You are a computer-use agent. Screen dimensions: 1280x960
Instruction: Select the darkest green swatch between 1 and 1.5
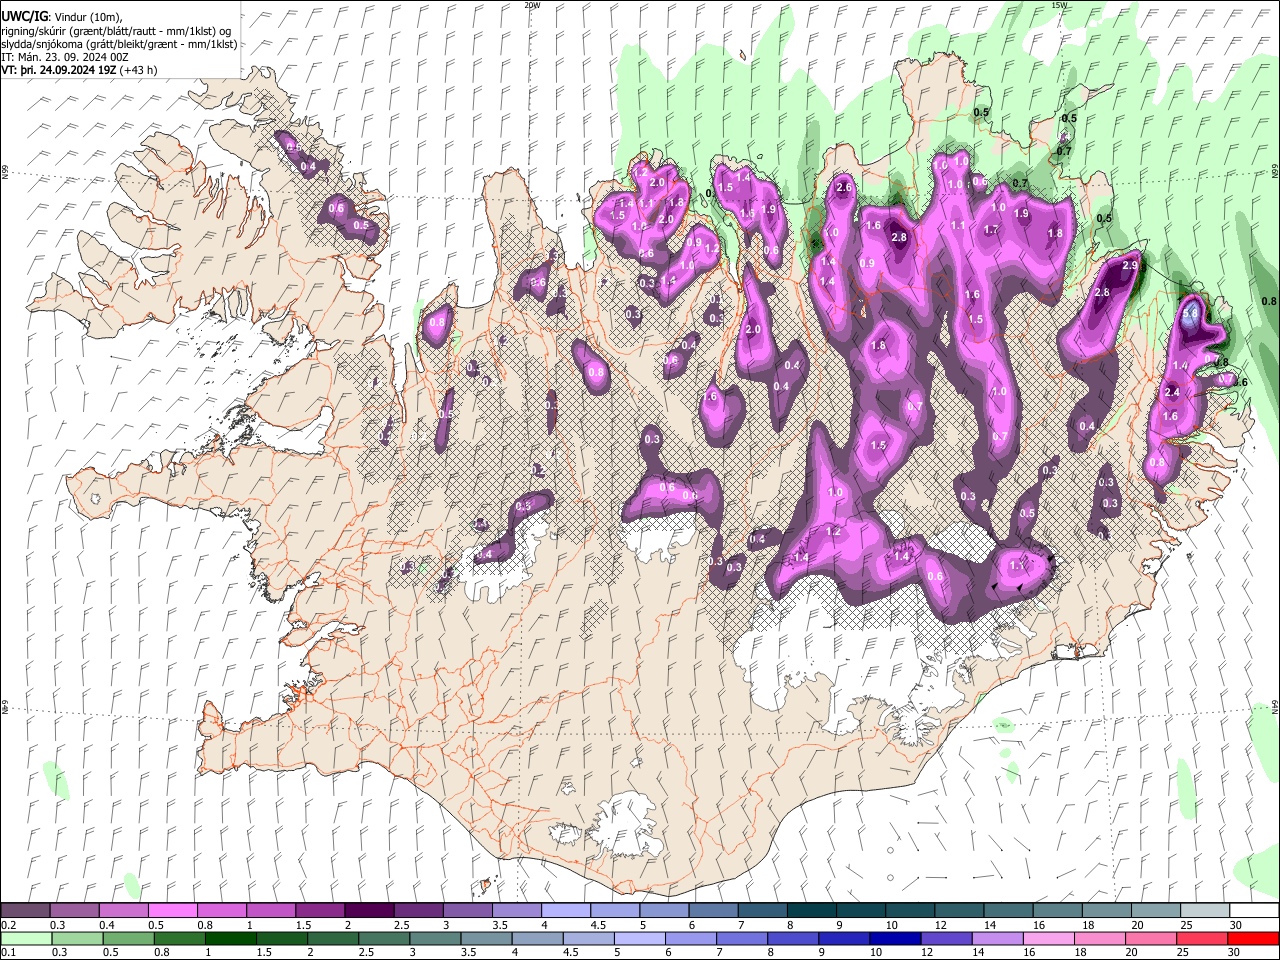tap(232, 938)
